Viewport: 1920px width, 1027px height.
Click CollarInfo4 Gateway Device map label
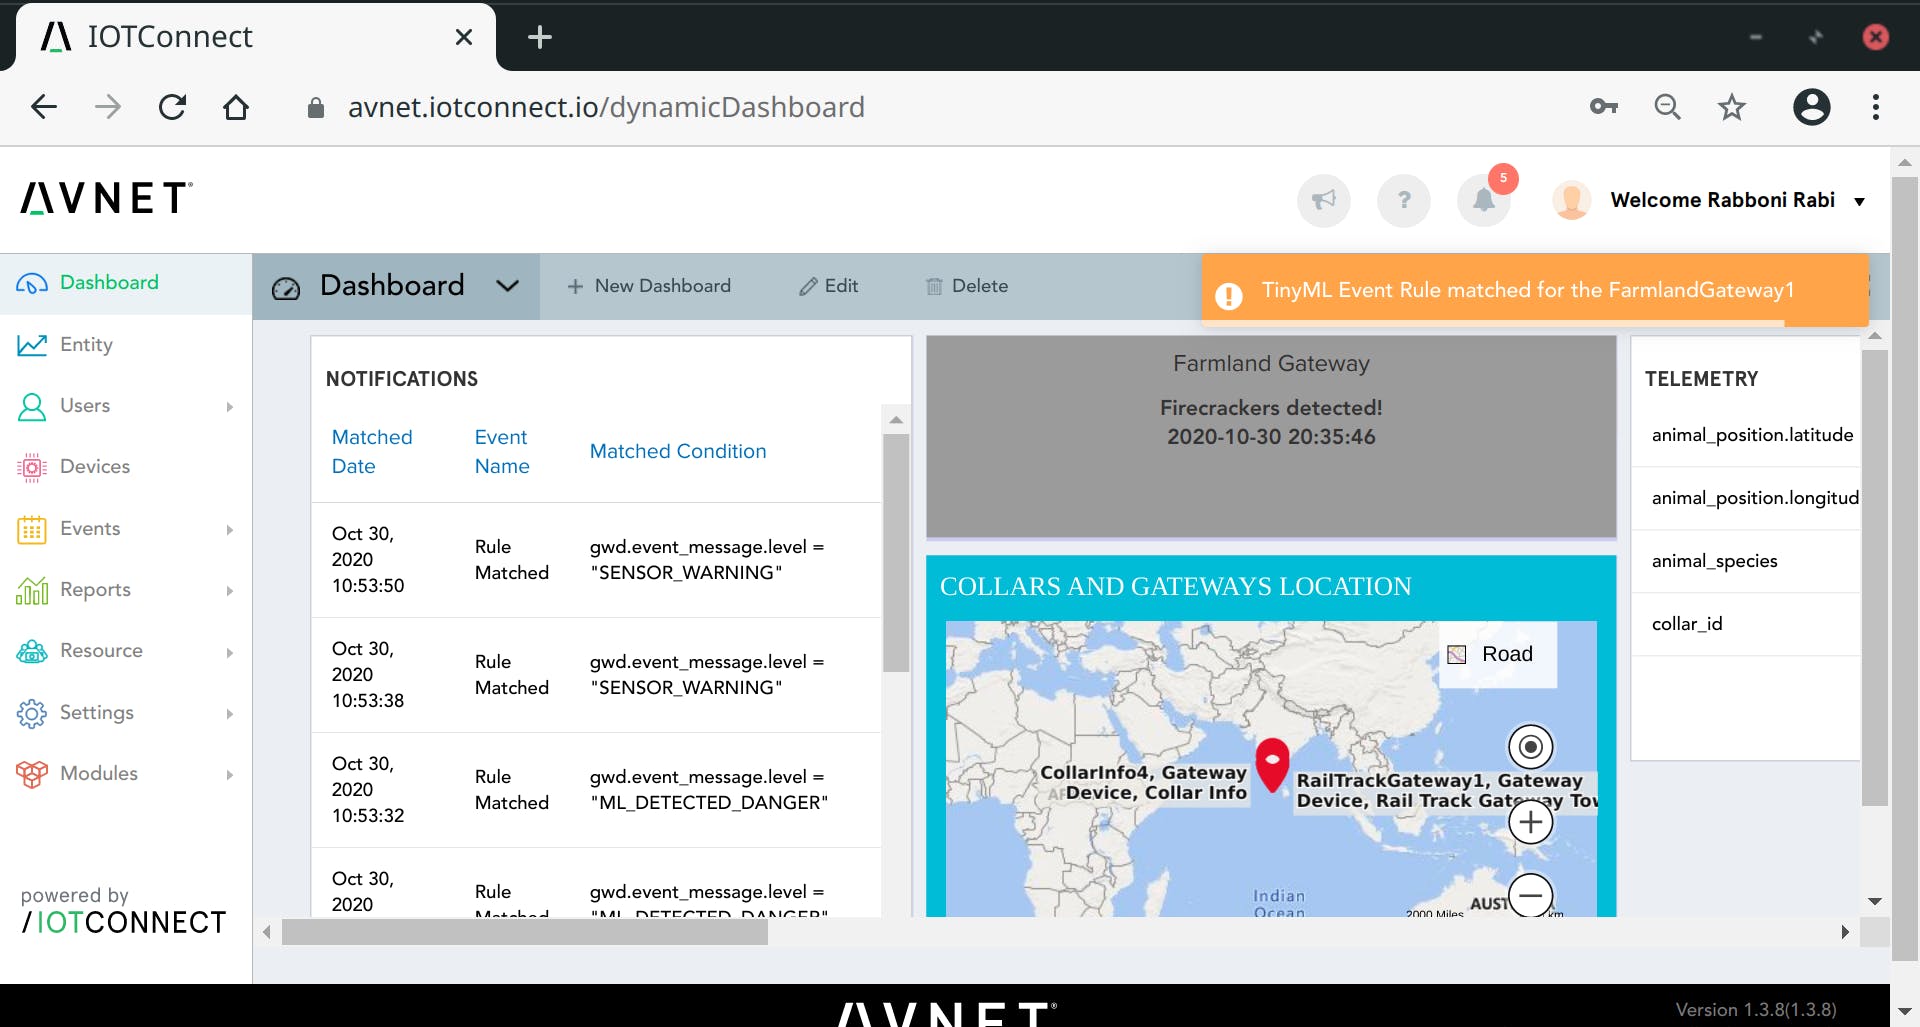click(x=1144, y=783)
